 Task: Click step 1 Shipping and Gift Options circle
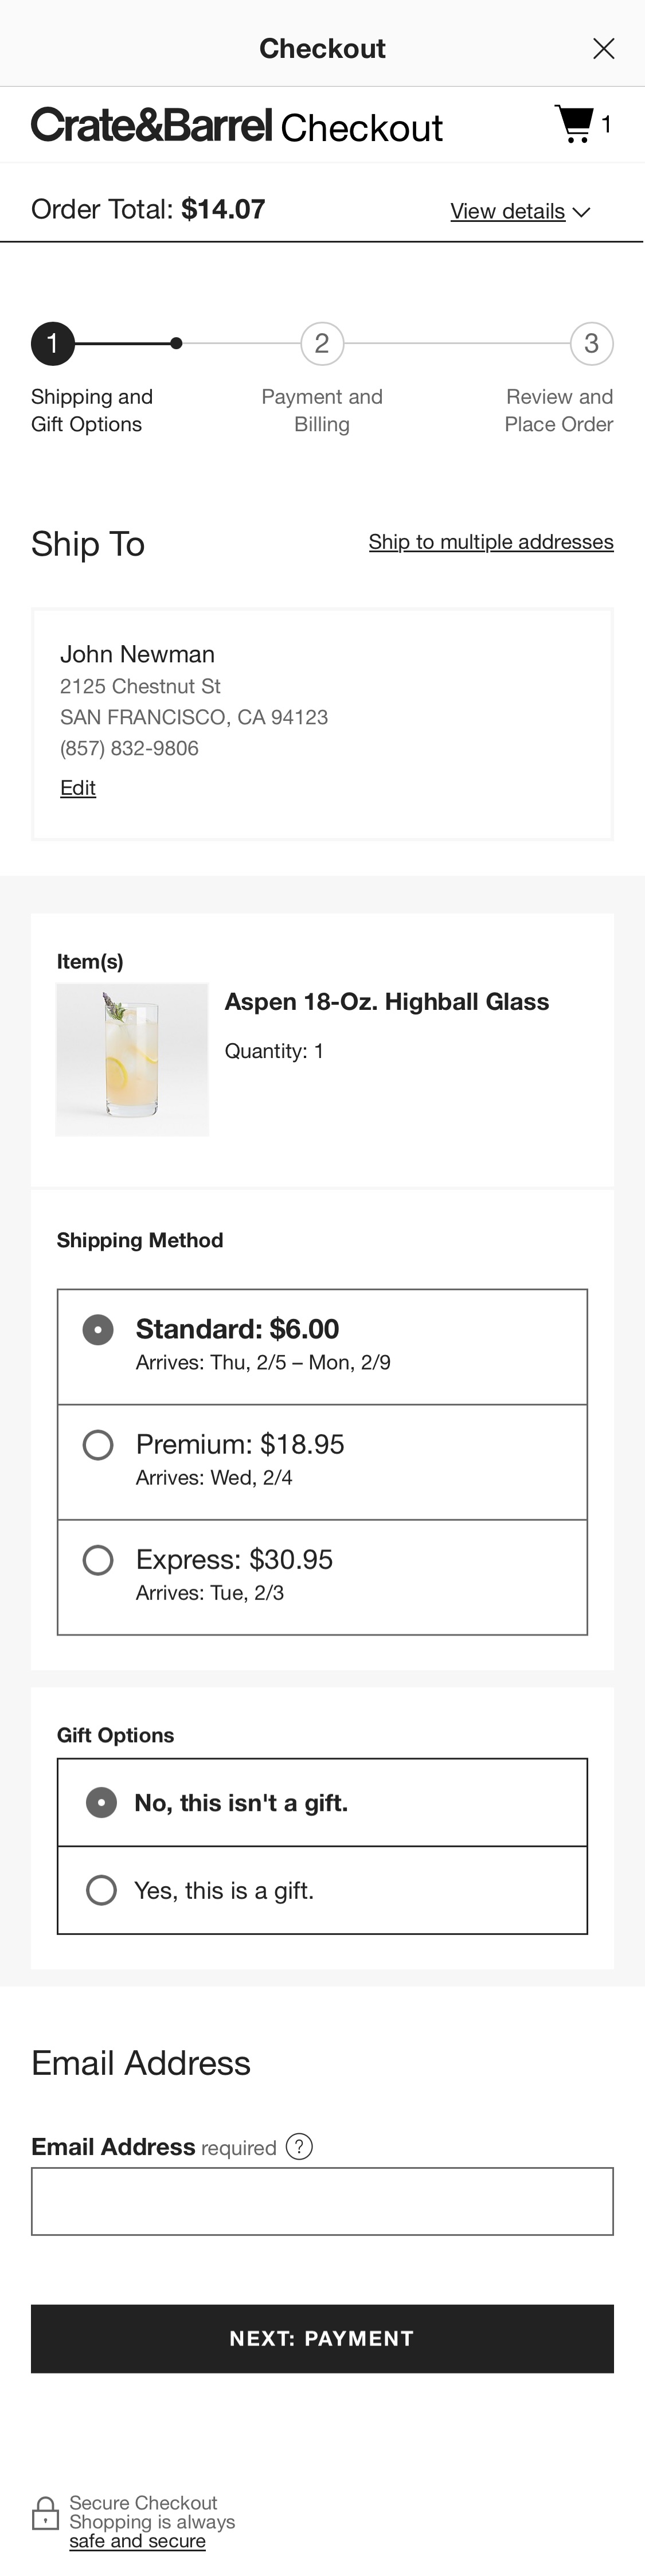point(53,344)
